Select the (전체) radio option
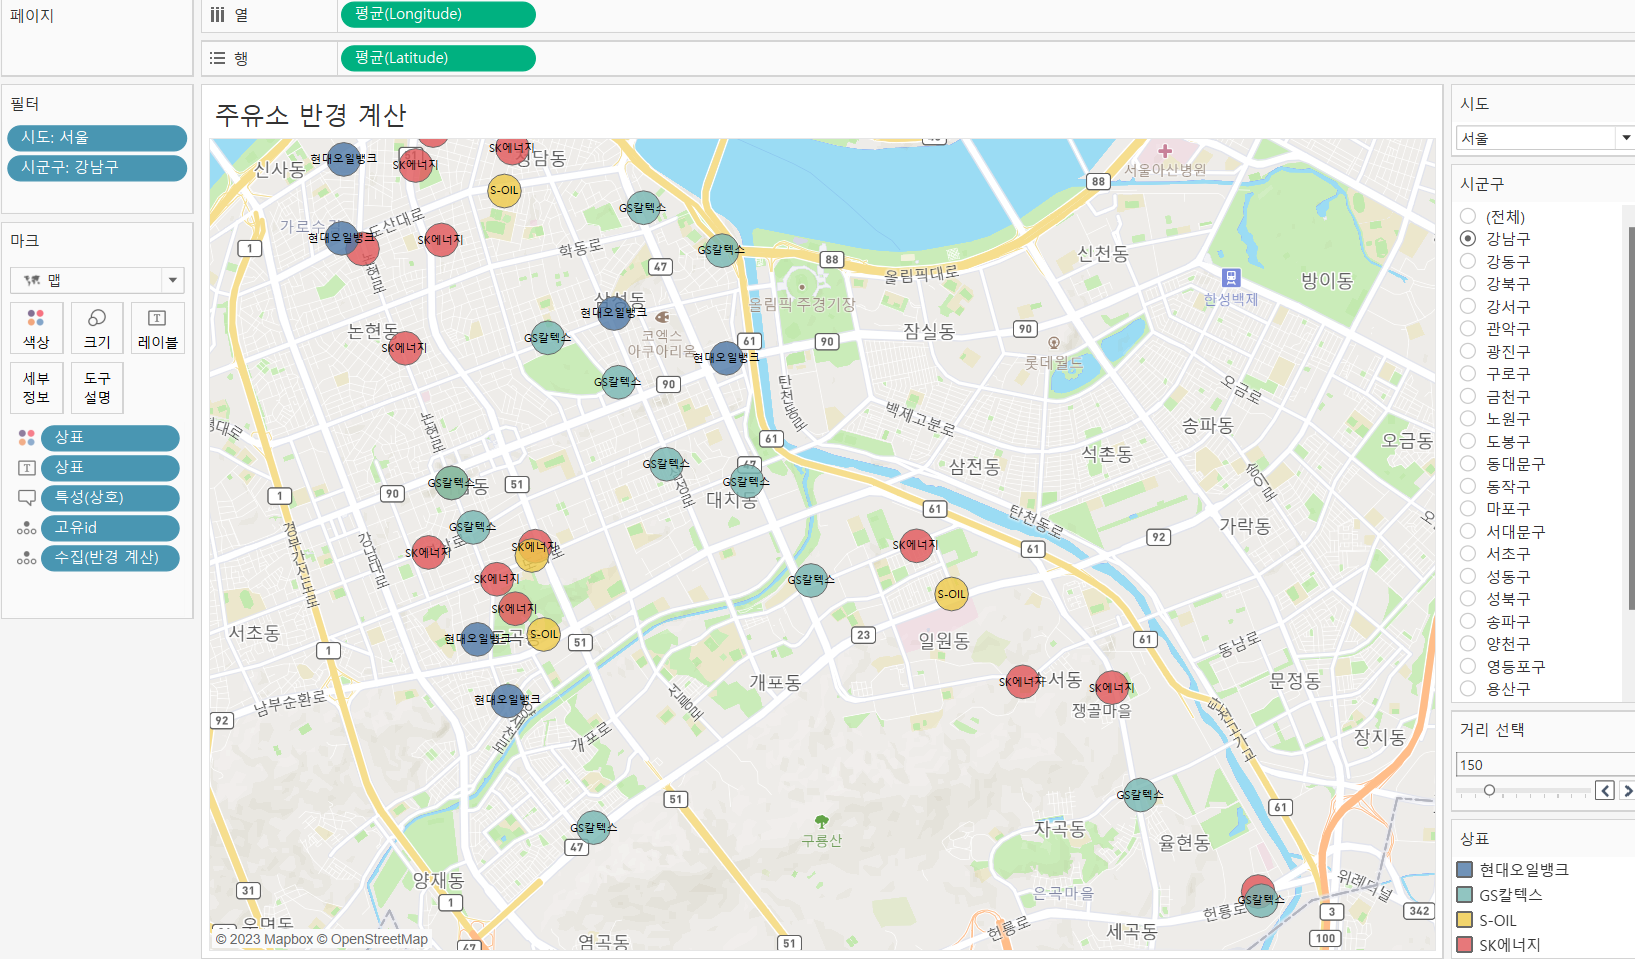 (x=1468, y=216)
